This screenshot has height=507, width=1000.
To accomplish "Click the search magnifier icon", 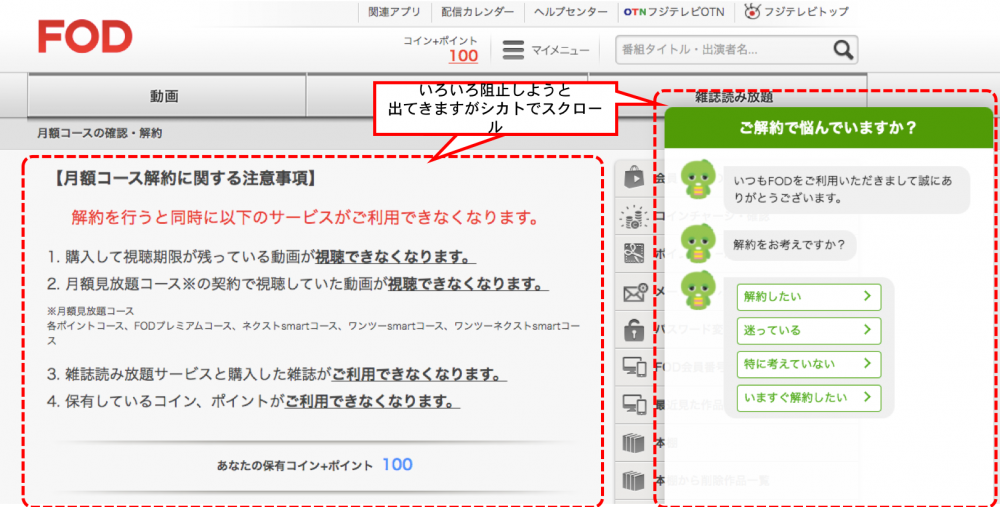I will [842, 50].
